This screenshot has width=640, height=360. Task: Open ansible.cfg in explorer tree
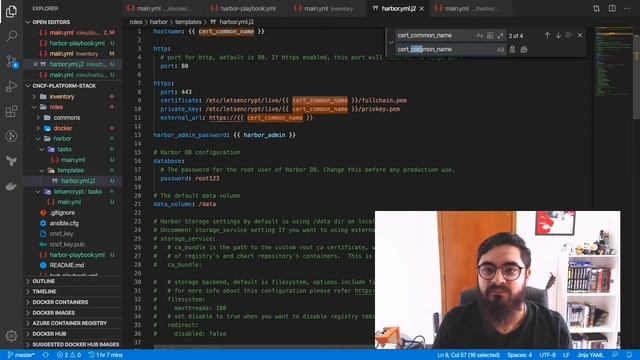click(73, 223)
